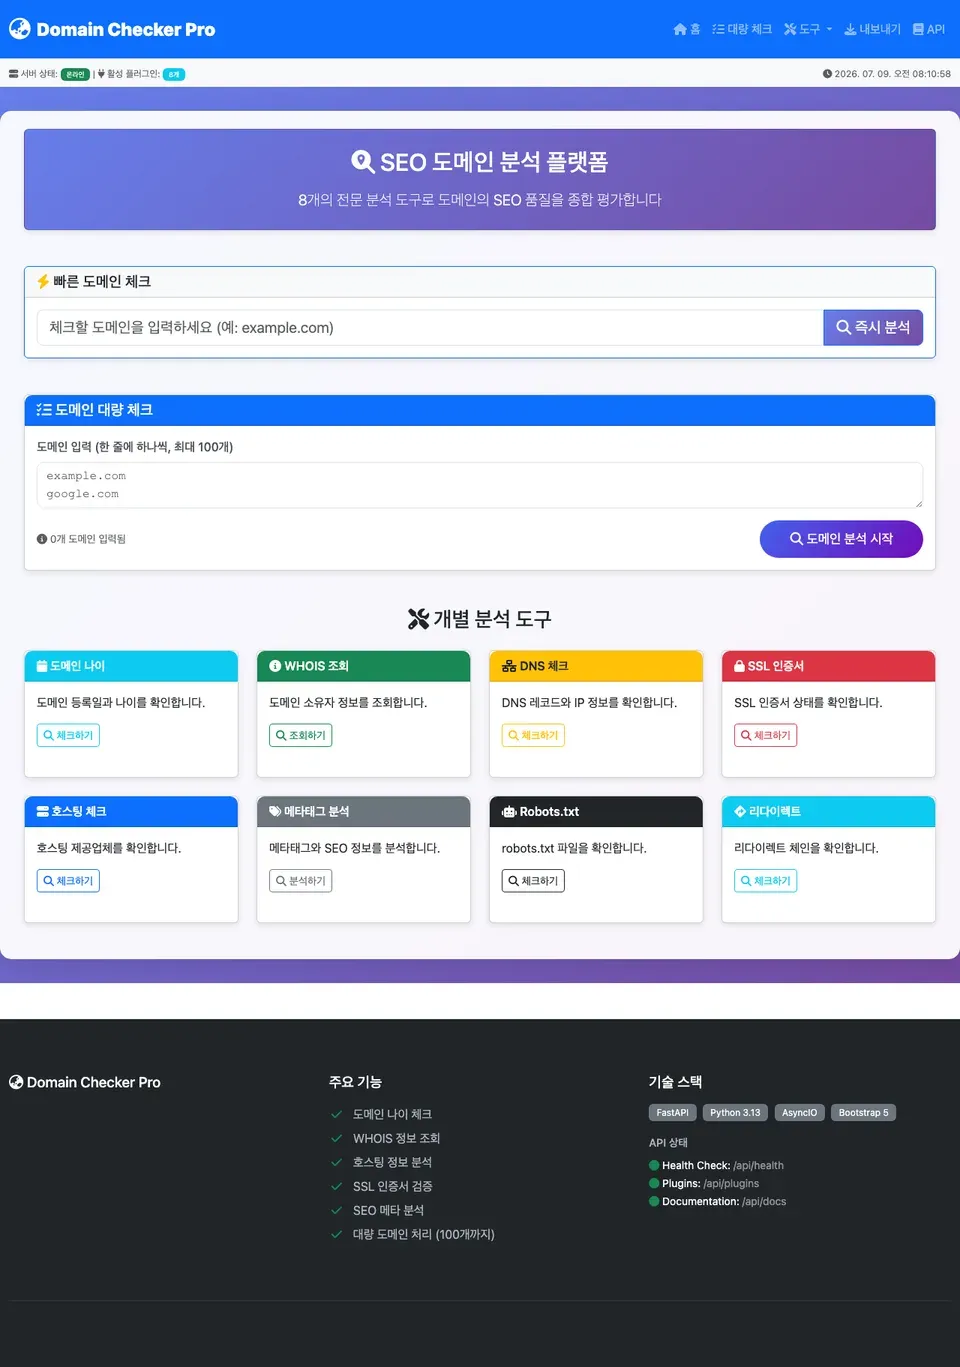Click the magnifier icon in the SEO heading
This screenshot has width=960, height=1367.
coord(363,162)
